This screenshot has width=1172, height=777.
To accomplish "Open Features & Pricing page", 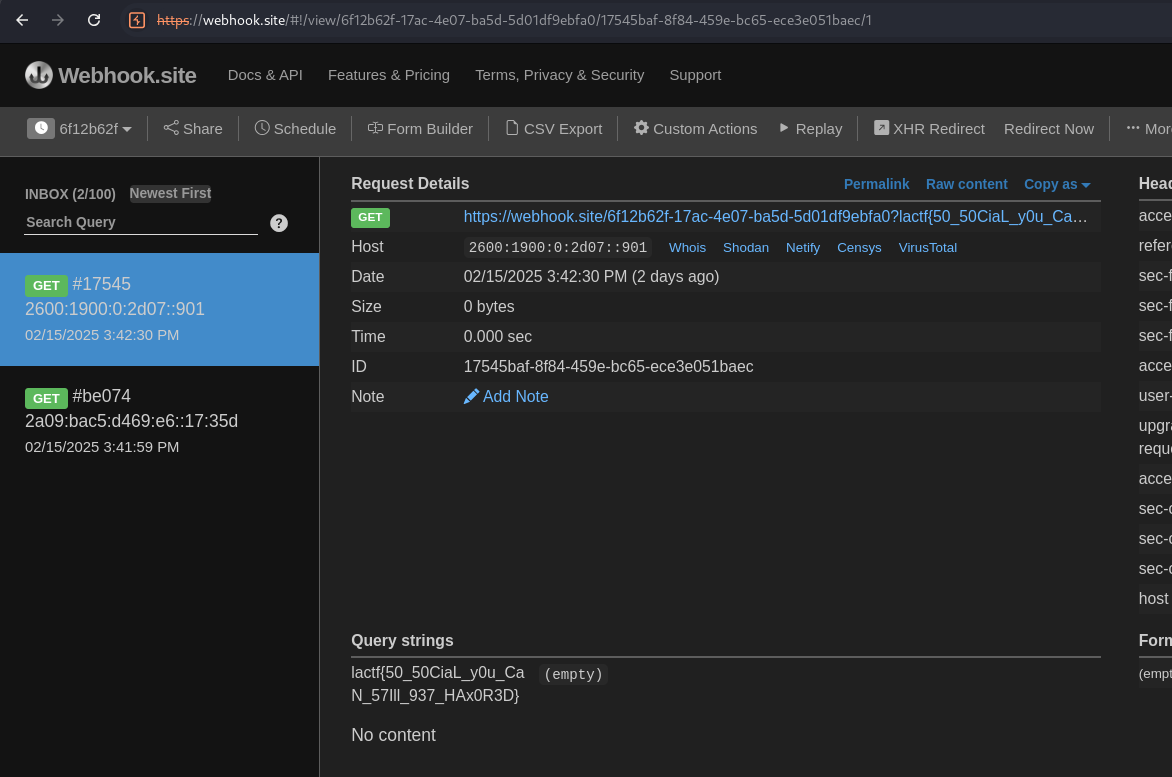I will point(389,75).
